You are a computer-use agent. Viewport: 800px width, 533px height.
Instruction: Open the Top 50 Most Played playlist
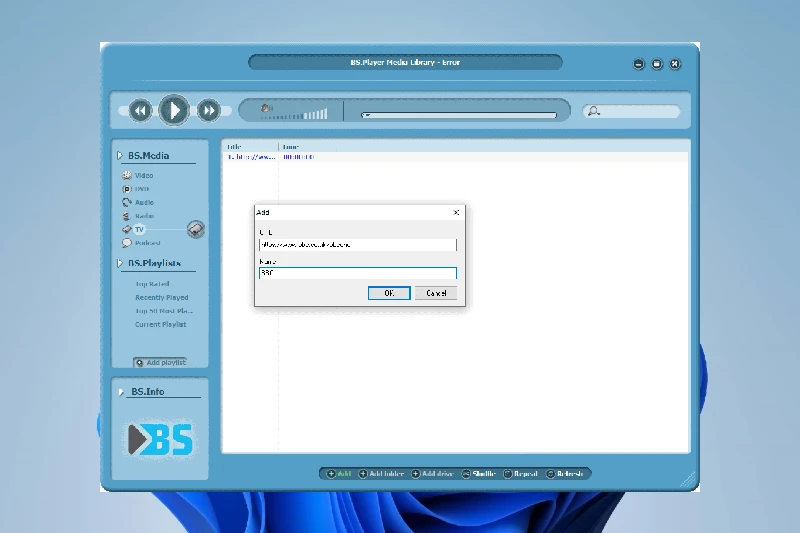point(164,311)
